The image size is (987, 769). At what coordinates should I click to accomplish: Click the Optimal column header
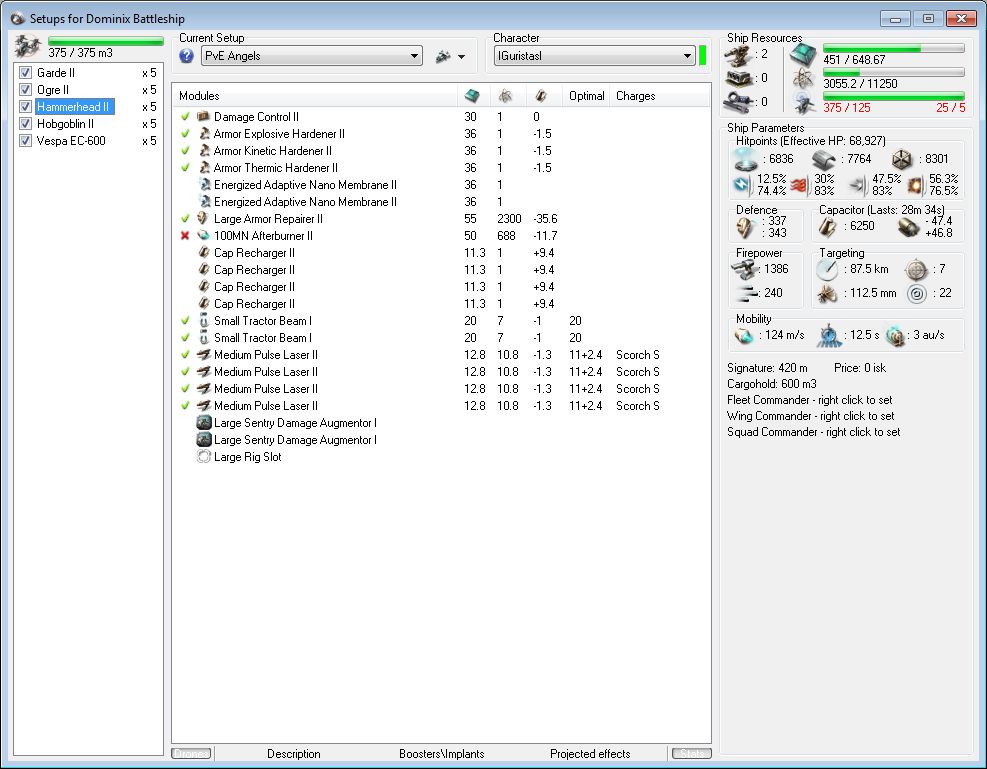pos(586,96)
